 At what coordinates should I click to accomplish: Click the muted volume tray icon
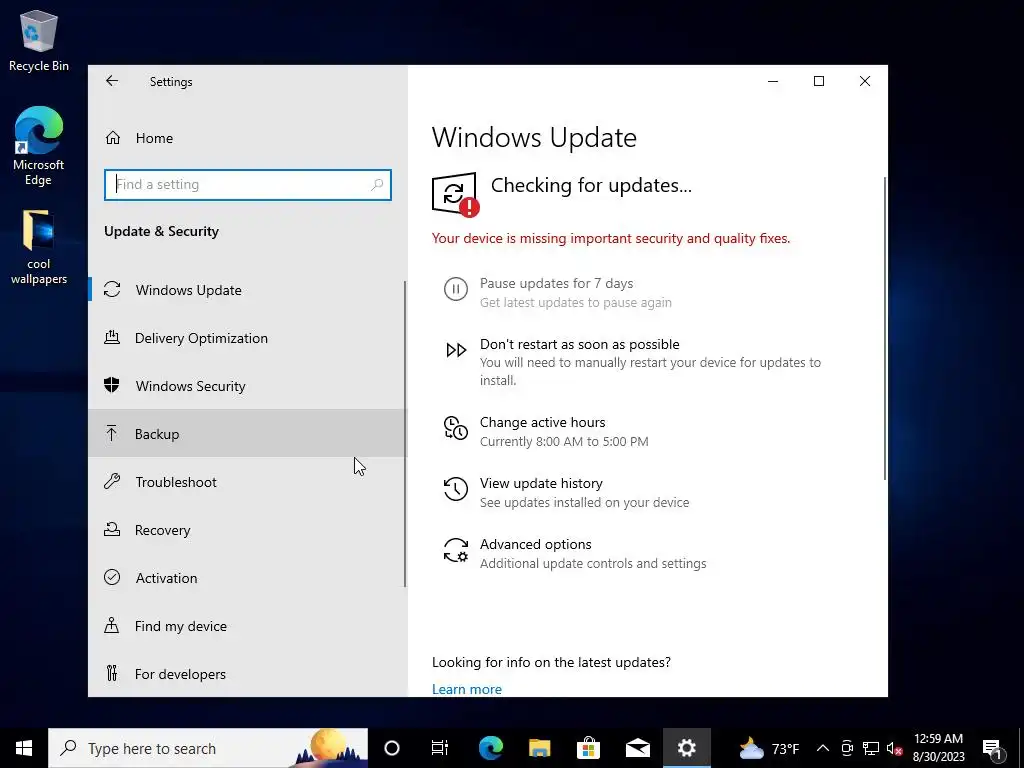[x=895, y=749]
